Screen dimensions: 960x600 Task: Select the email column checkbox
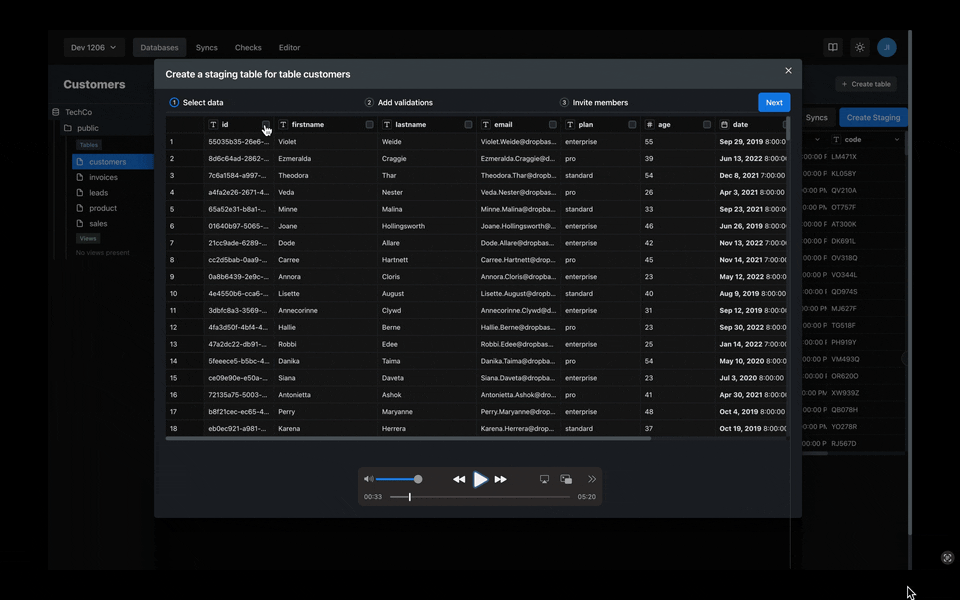(552, 125)
